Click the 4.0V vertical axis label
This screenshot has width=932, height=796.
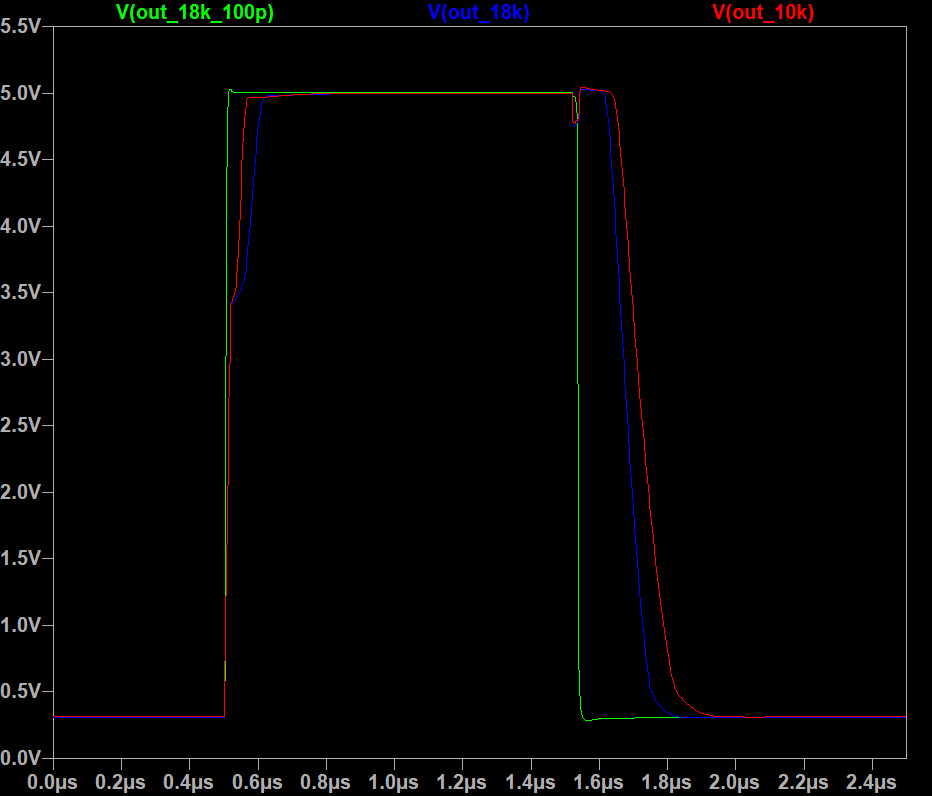click(21, 226)
